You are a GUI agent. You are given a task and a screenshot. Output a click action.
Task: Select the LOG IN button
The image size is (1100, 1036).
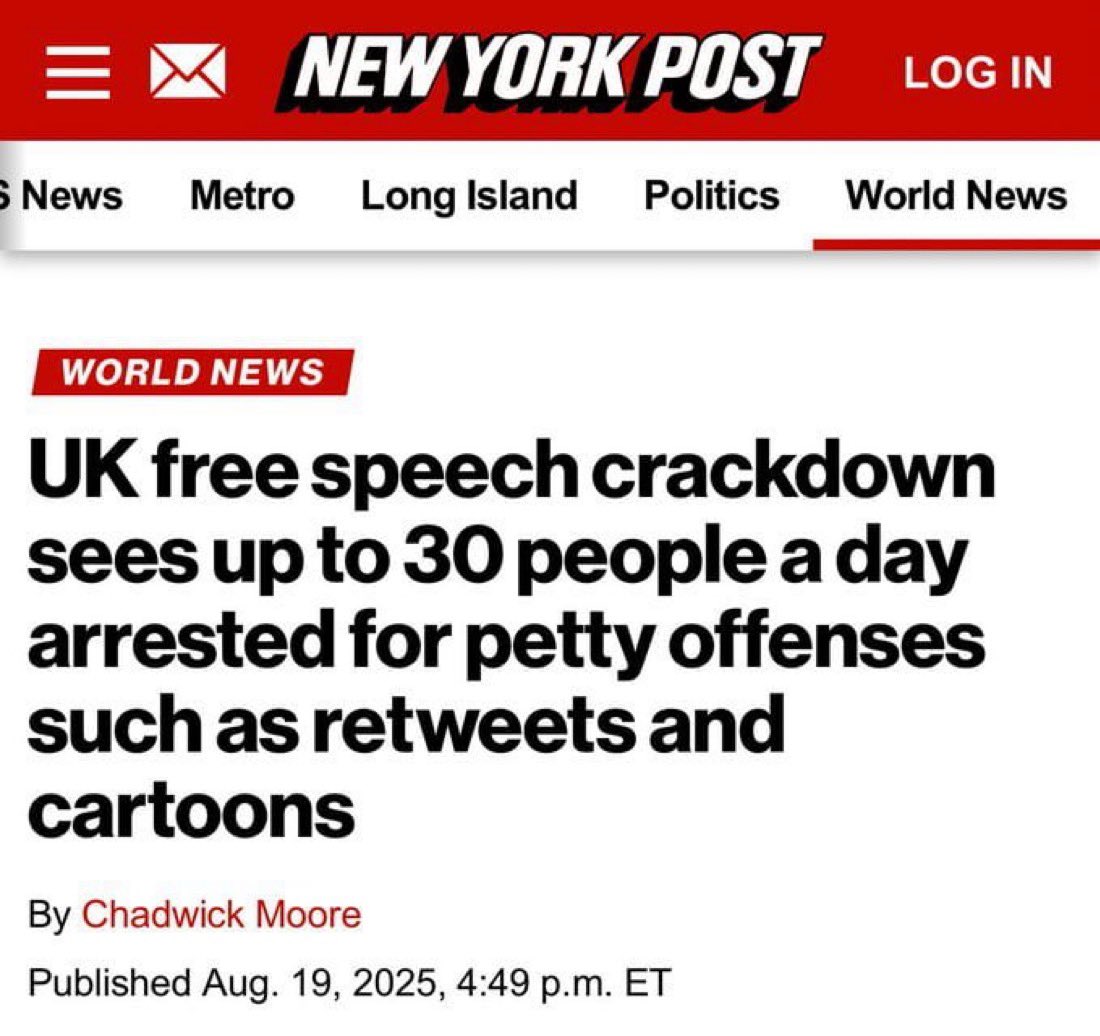[x=978, y=72]
